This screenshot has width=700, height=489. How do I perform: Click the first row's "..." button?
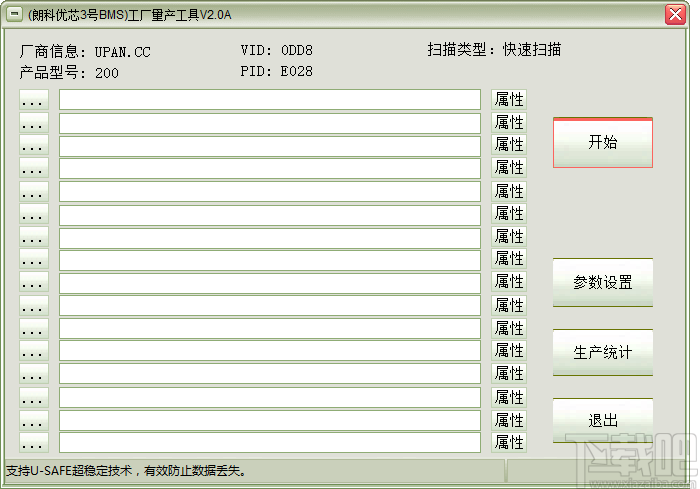coord(34,100)
